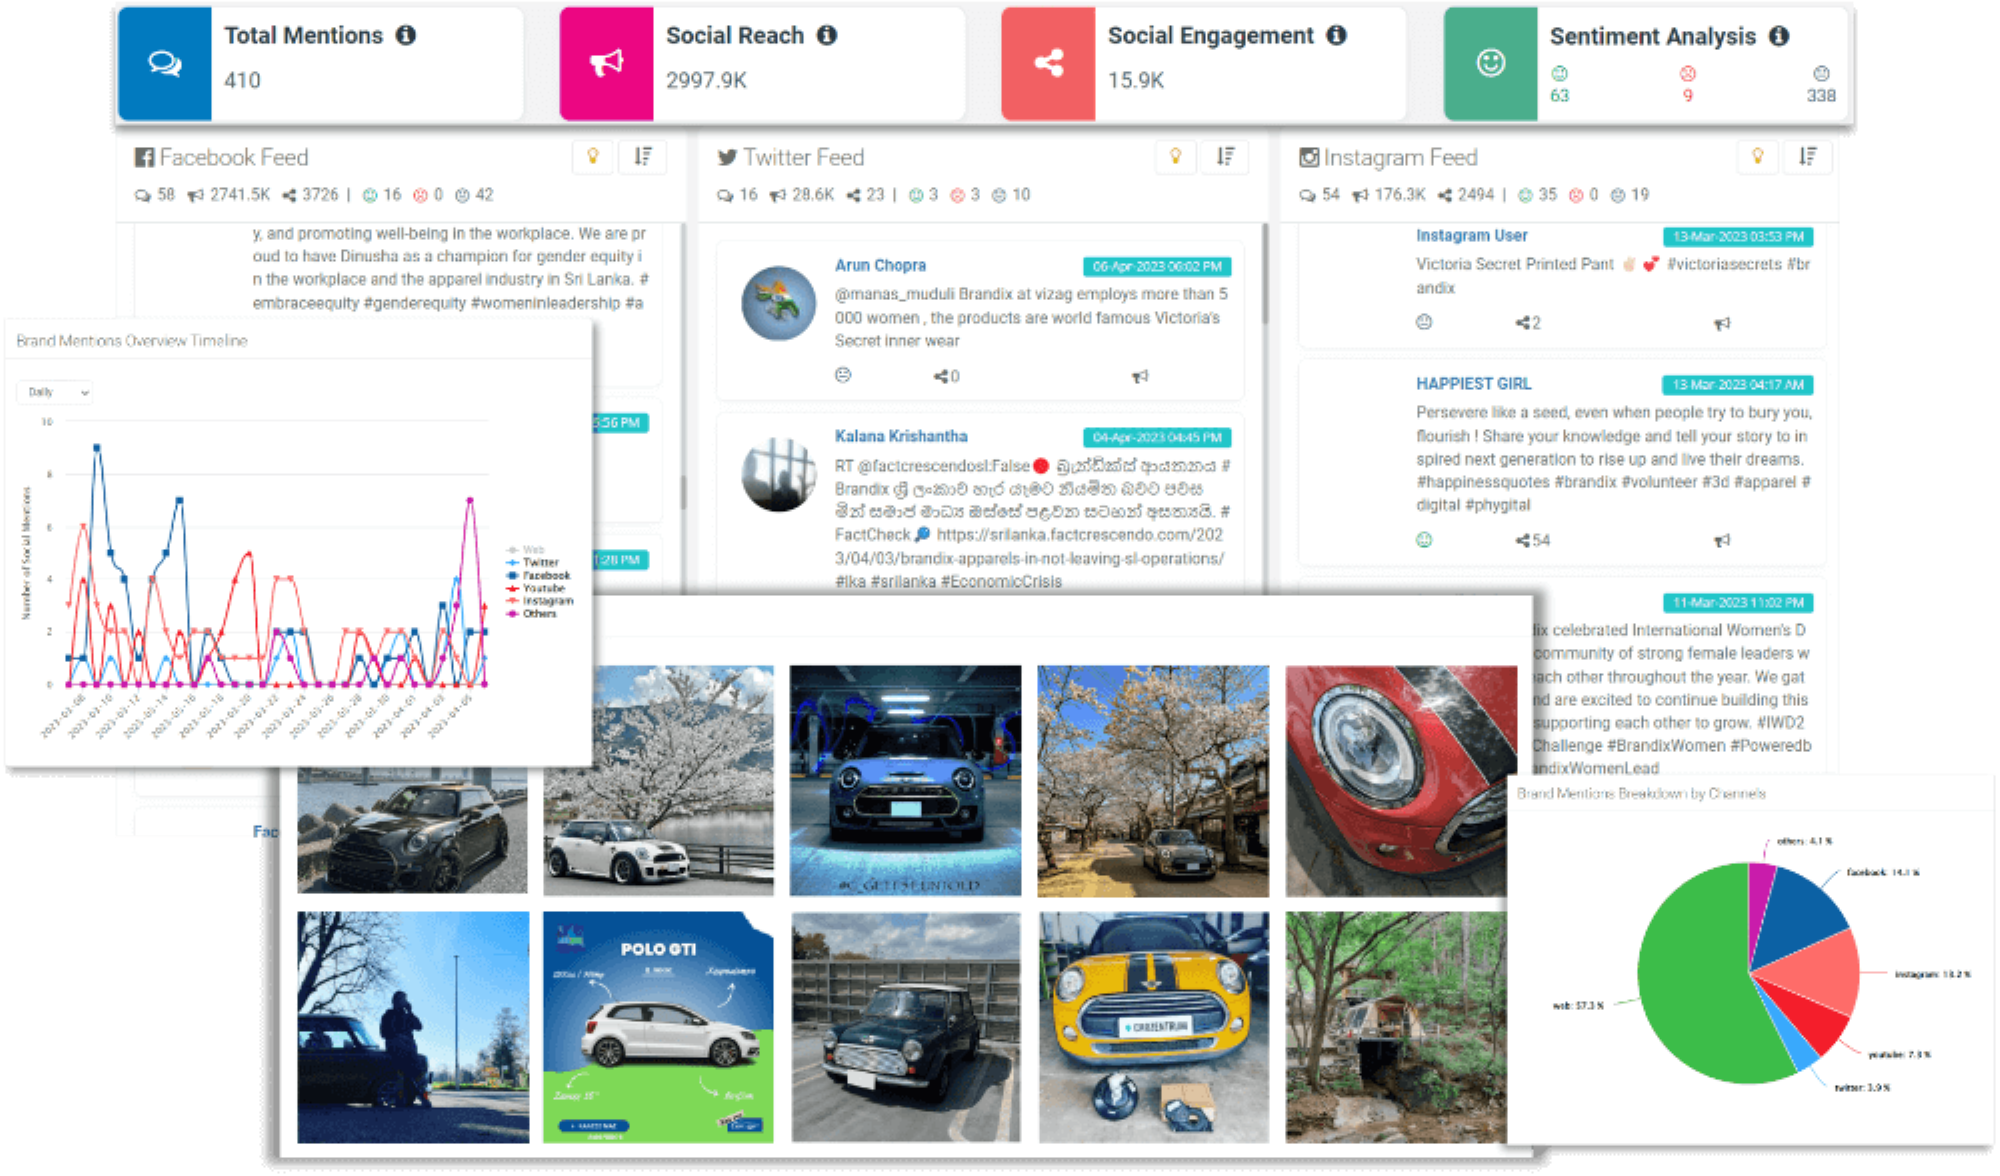
Task: Toggle Others series in timeline legend
Action: click(538, 614)
